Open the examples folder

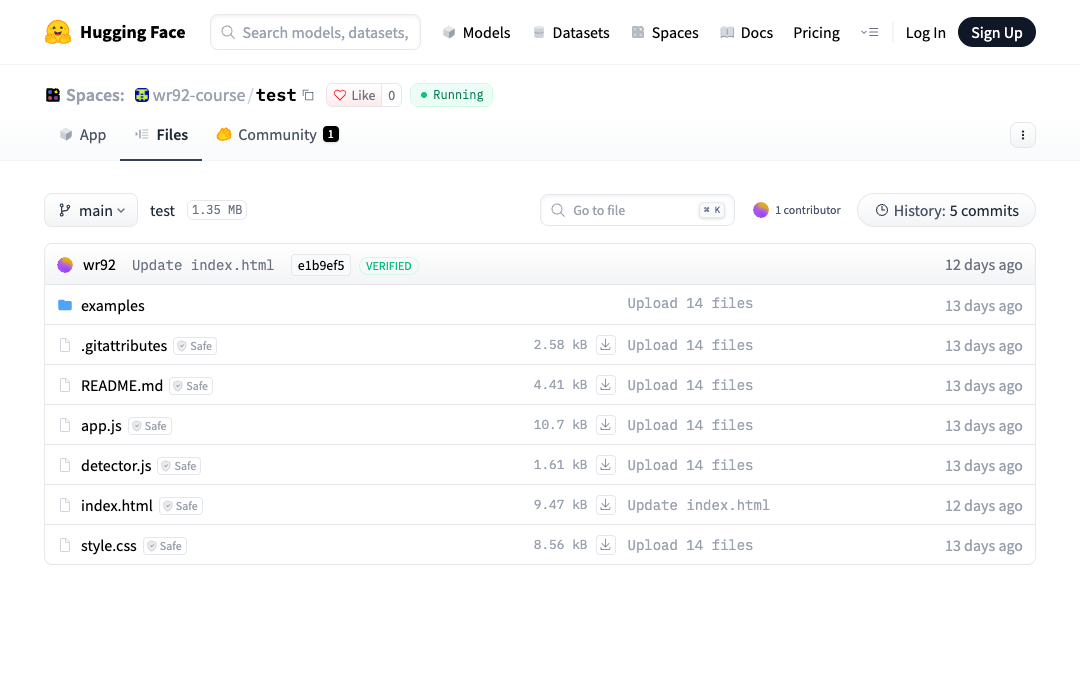pos(113,305)
